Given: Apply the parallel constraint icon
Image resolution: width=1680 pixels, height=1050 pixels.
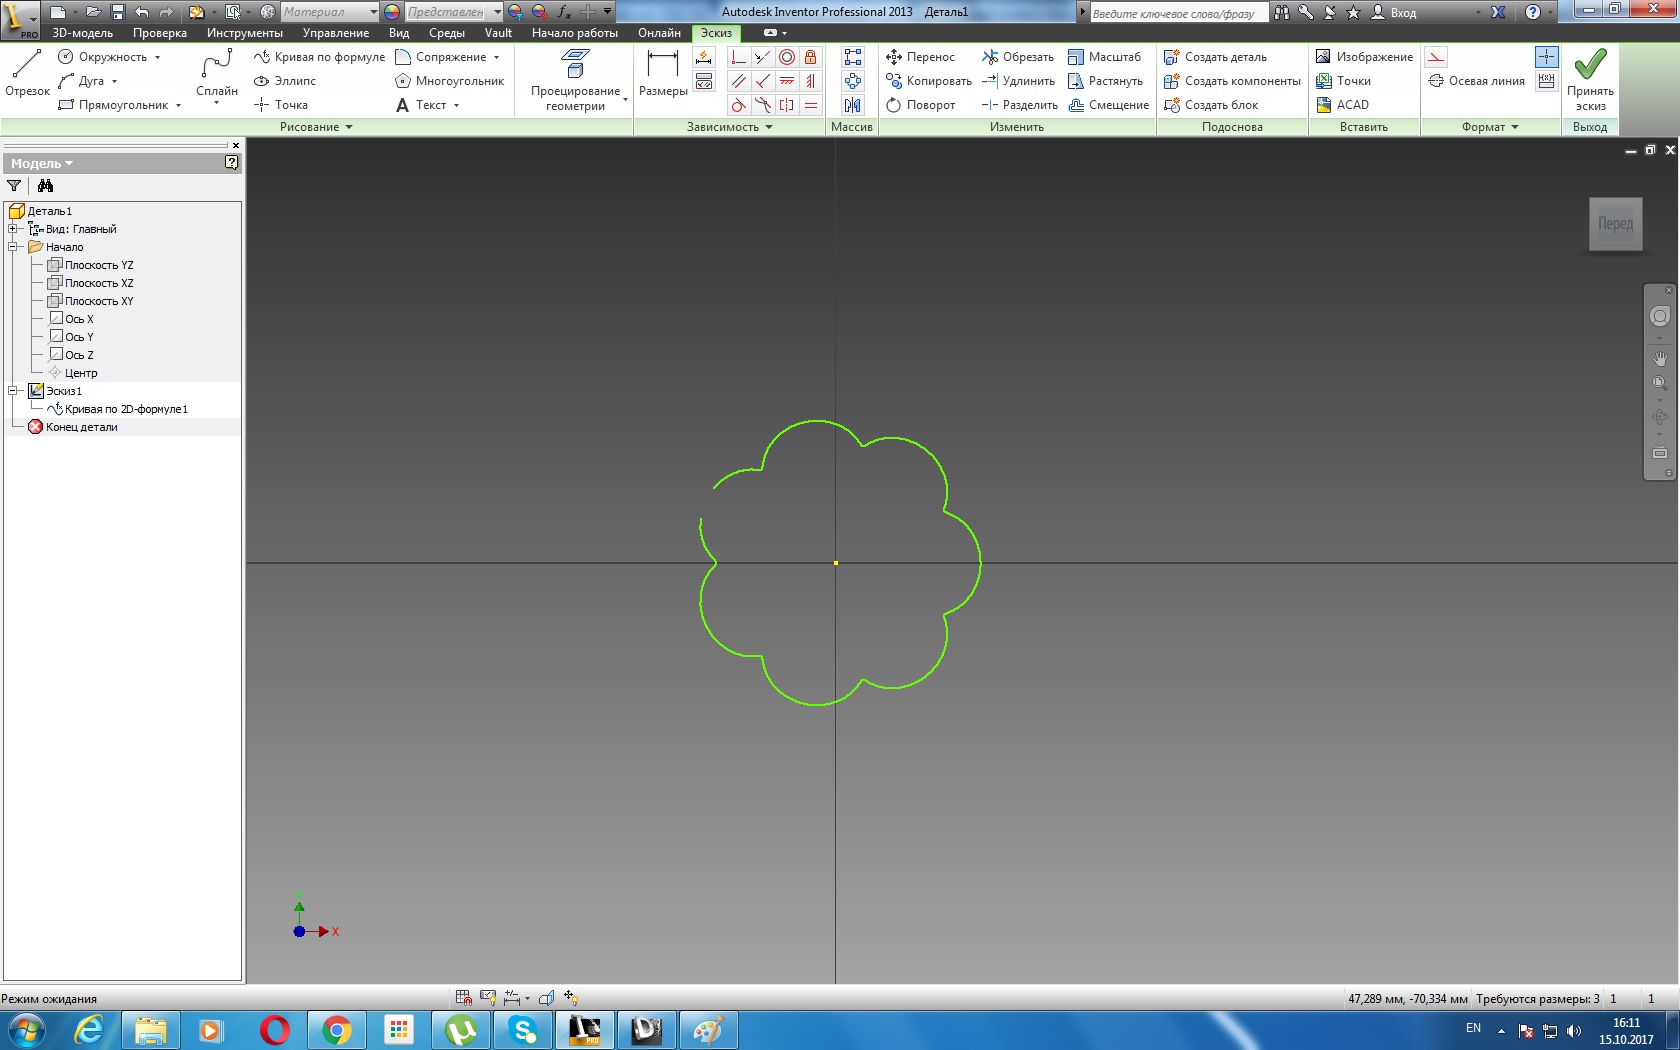Looking at the screenshot, I should click(738, 81).
